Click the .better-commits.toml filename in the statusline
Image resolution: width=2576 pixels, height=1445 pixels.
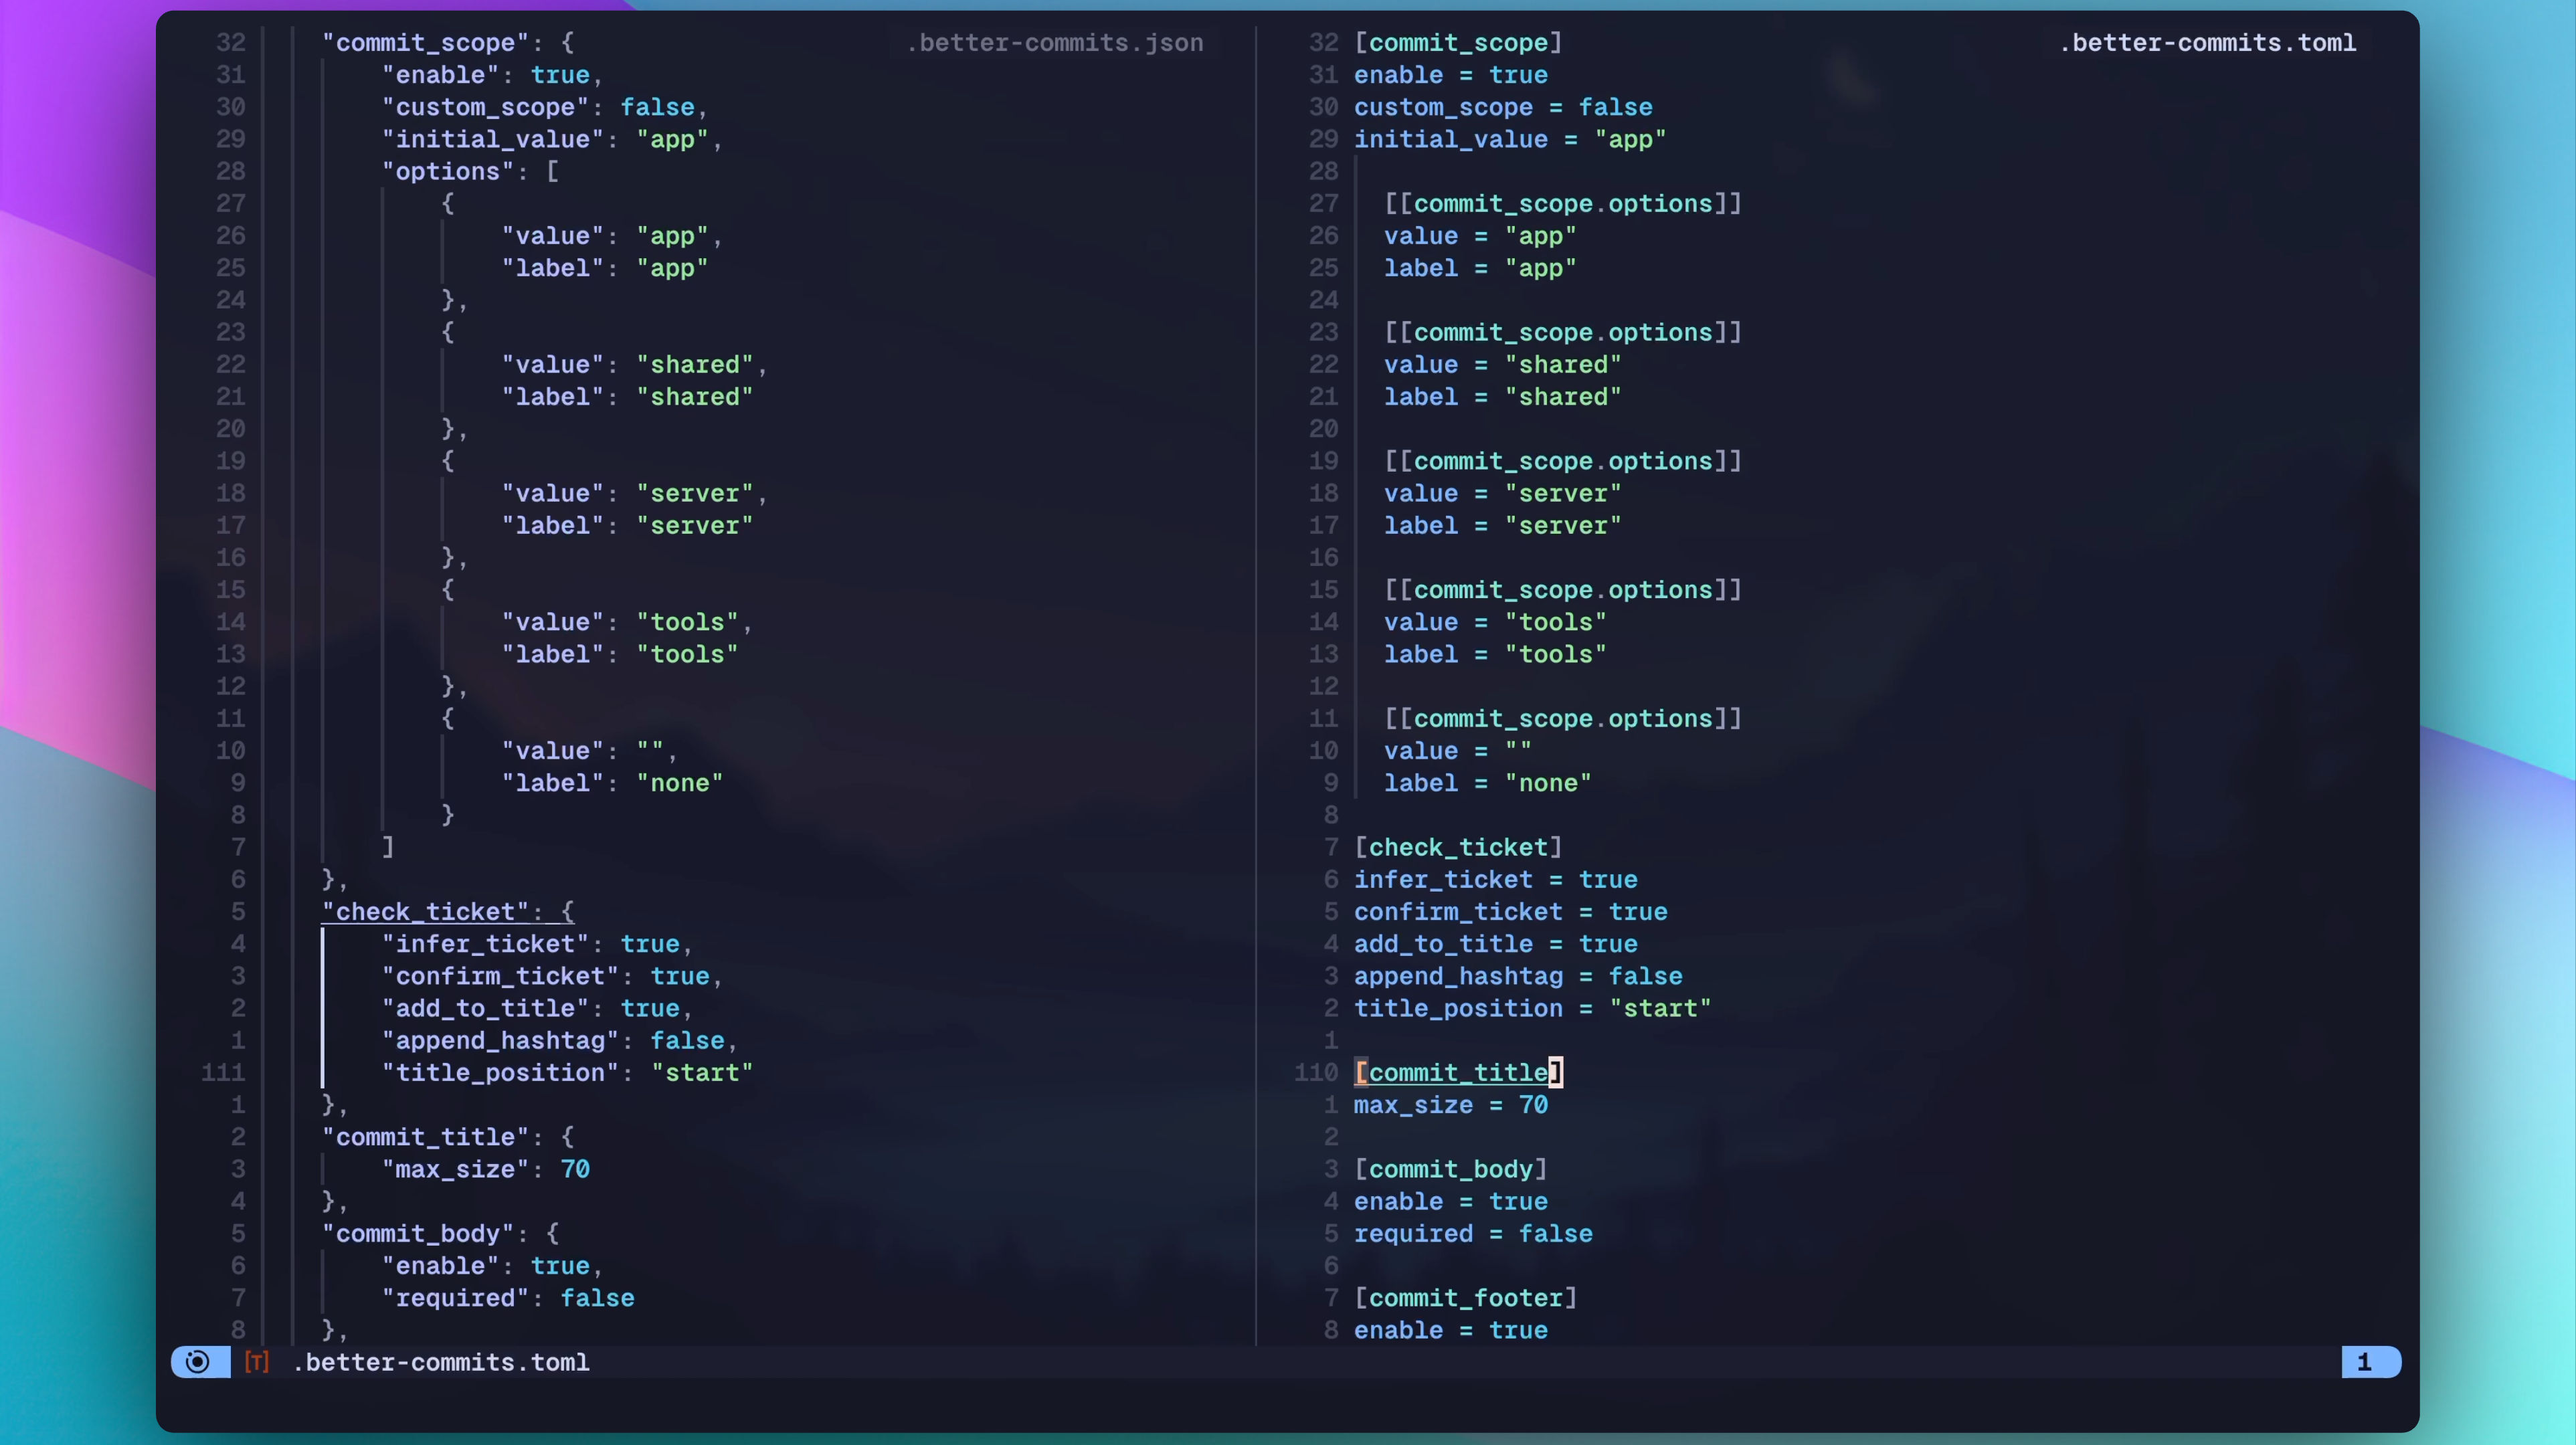(441, 1362)
